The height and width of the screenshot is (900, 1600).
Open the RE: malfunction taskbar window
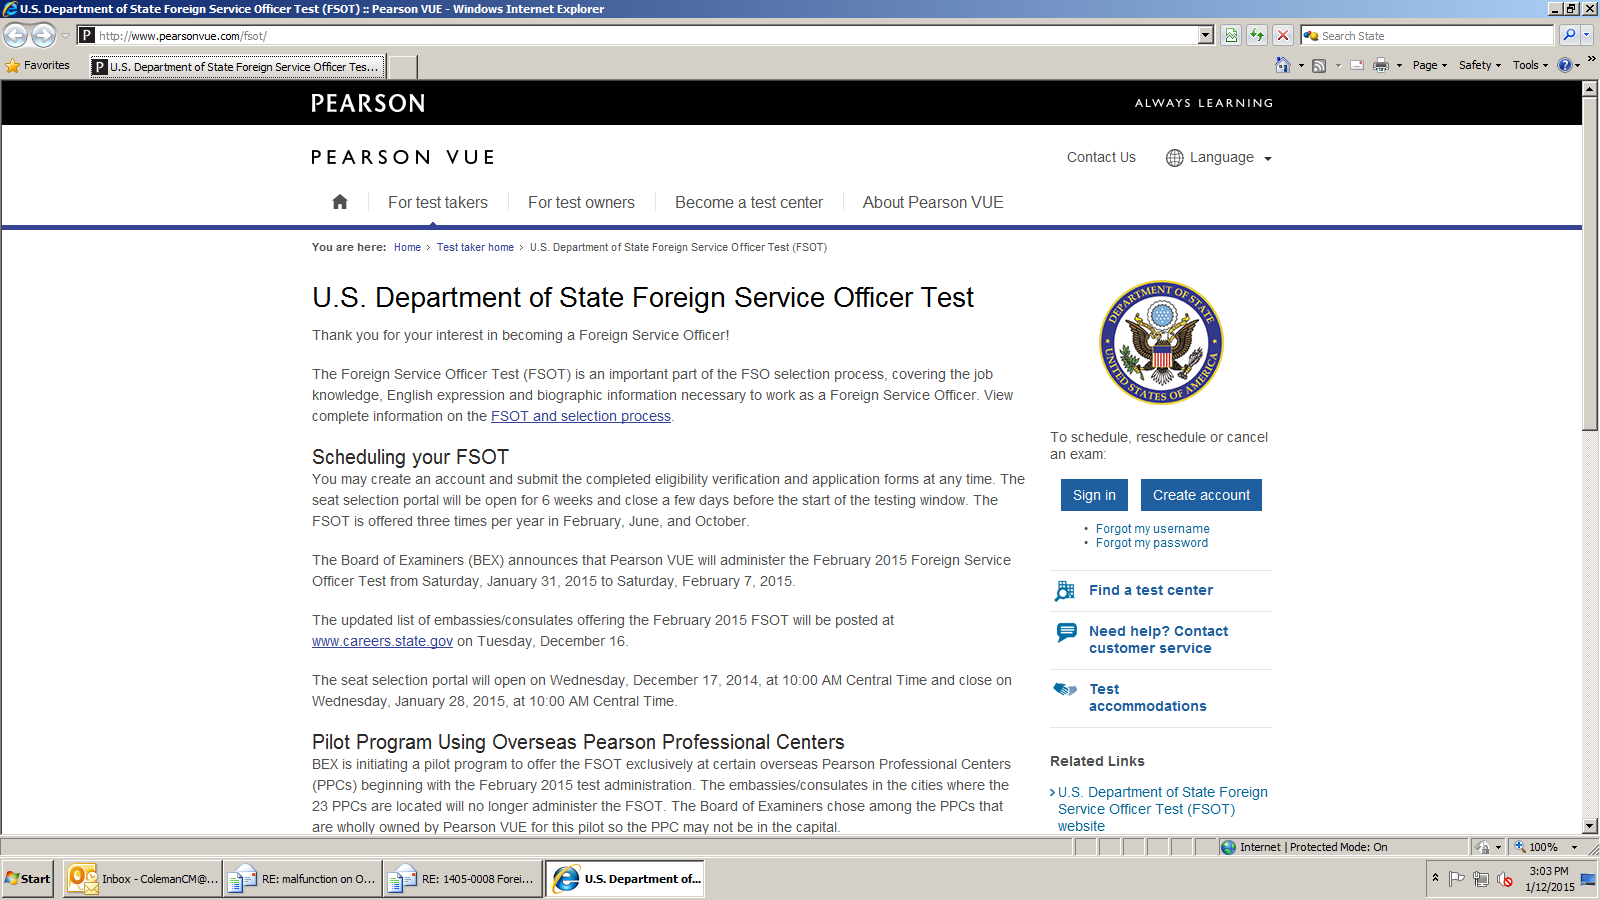click(302, 879)
